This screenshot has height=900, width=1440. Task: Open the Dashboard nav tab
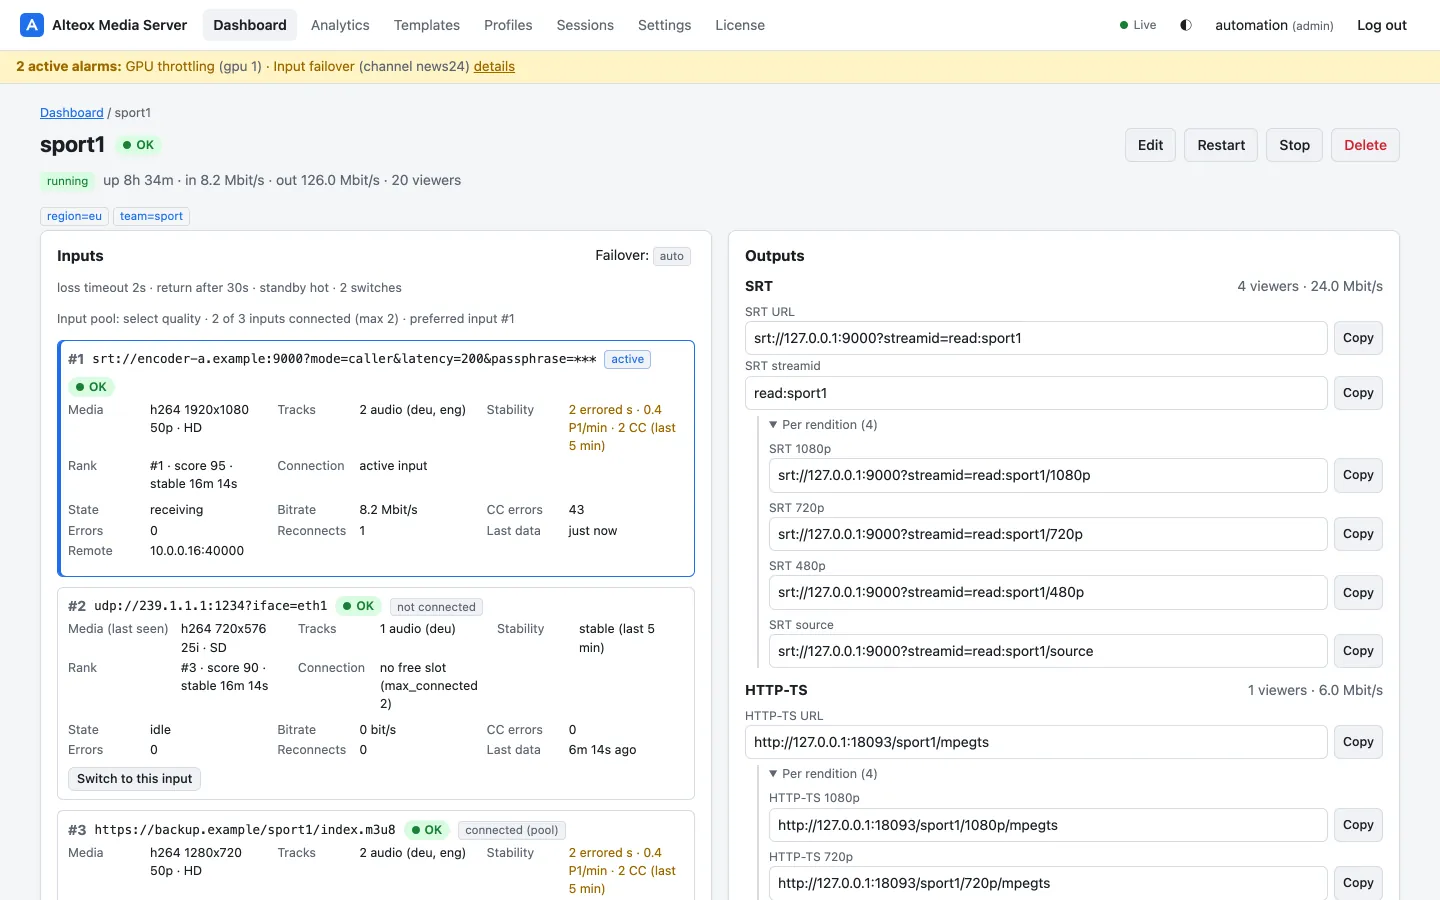[250, 25]
